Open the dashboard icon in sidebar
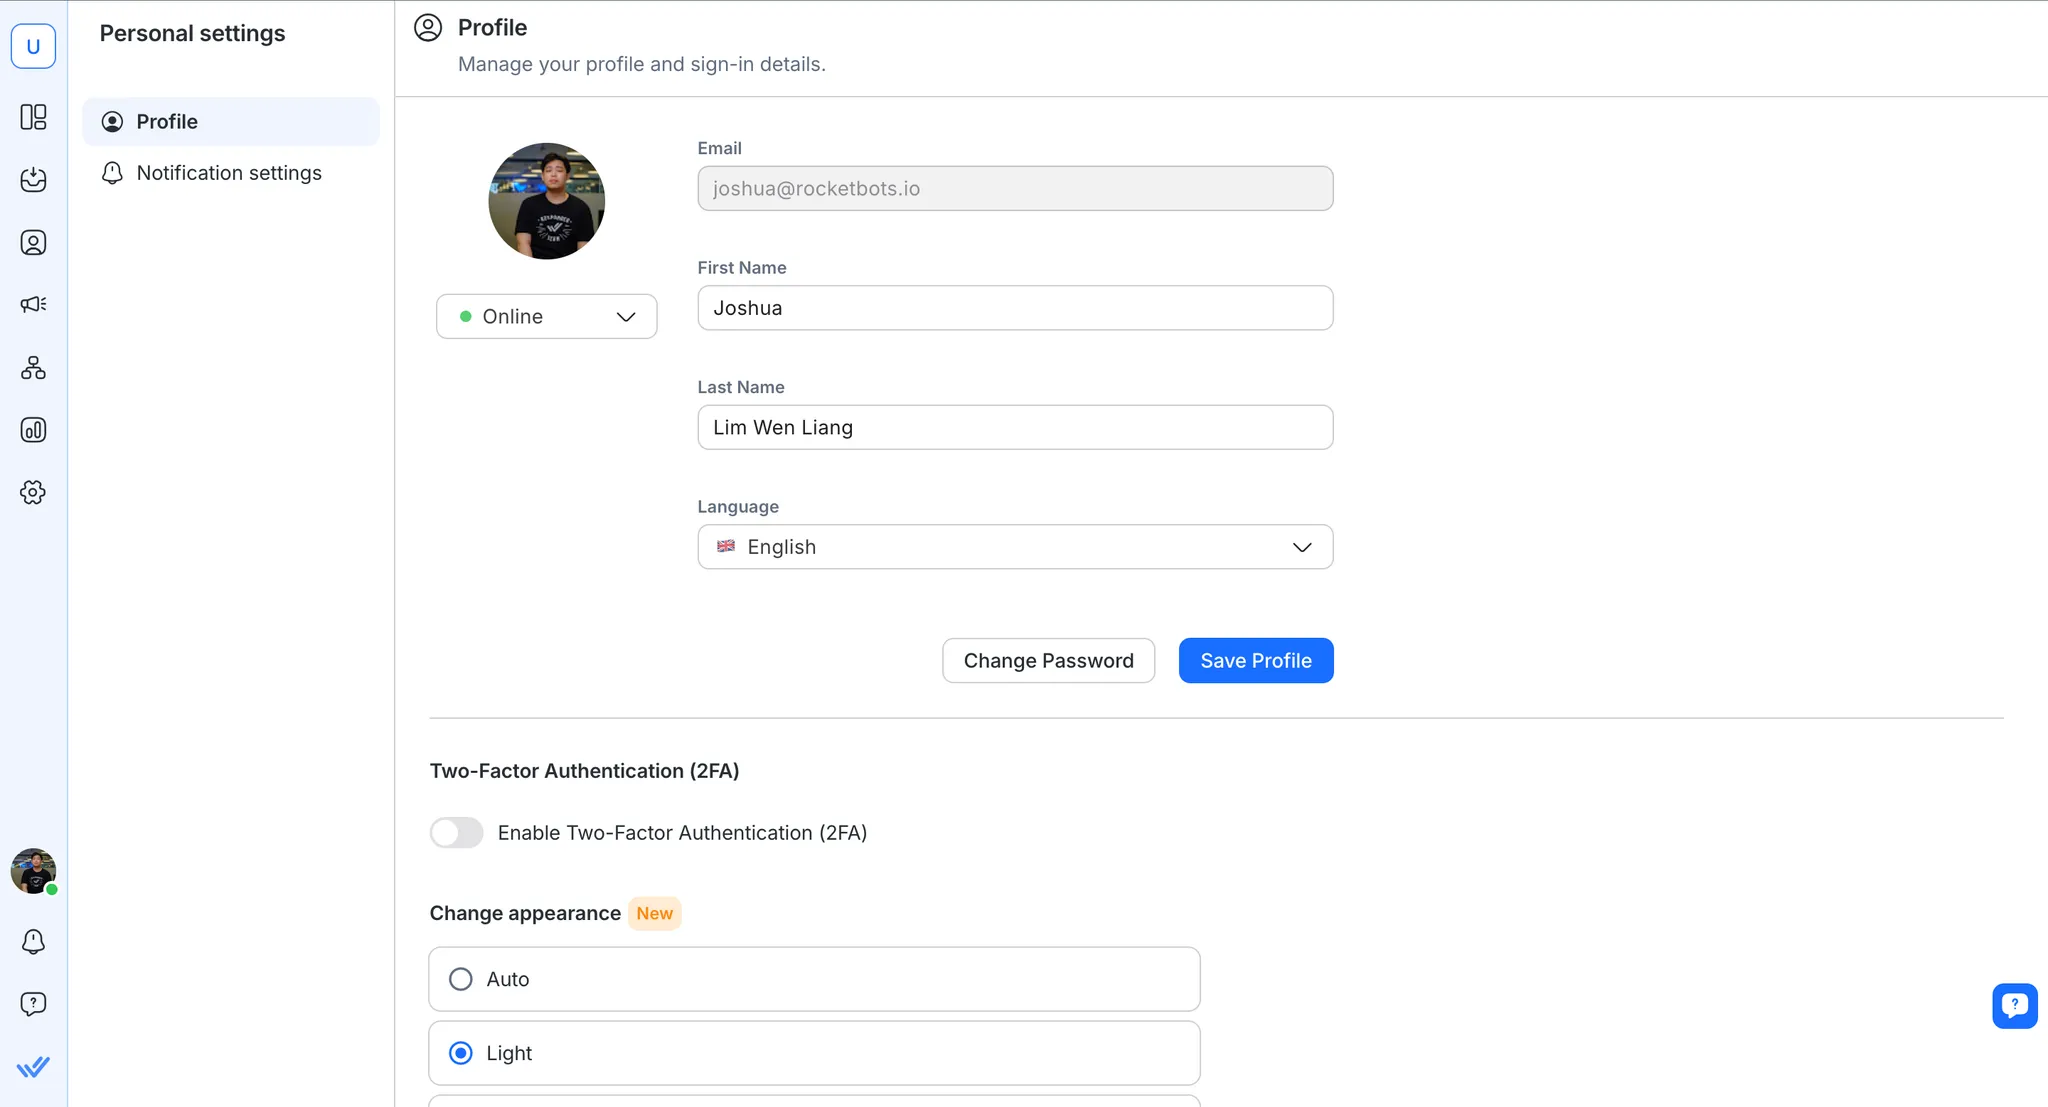The width and height of the screenshot is (2048, 1107). tap(33, 117)
